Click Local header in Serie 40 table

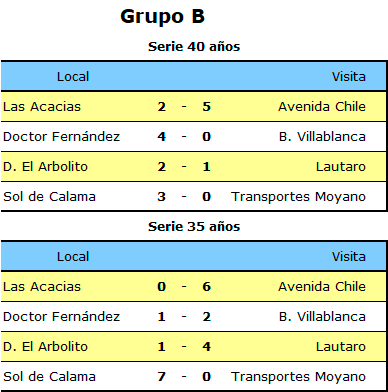(x=73, y=77)
